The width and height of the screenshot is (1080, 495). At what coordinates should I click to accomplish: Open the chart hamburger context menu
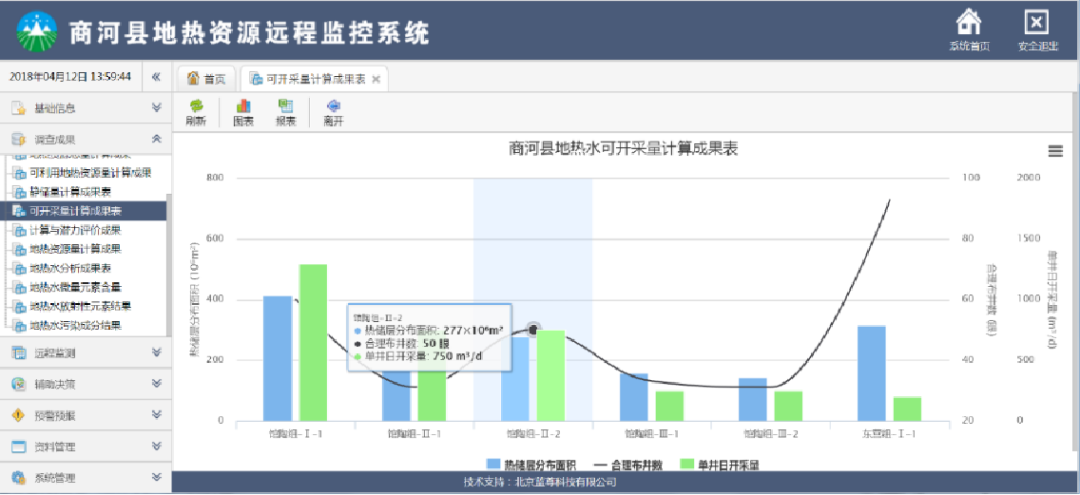point(1055,151)
